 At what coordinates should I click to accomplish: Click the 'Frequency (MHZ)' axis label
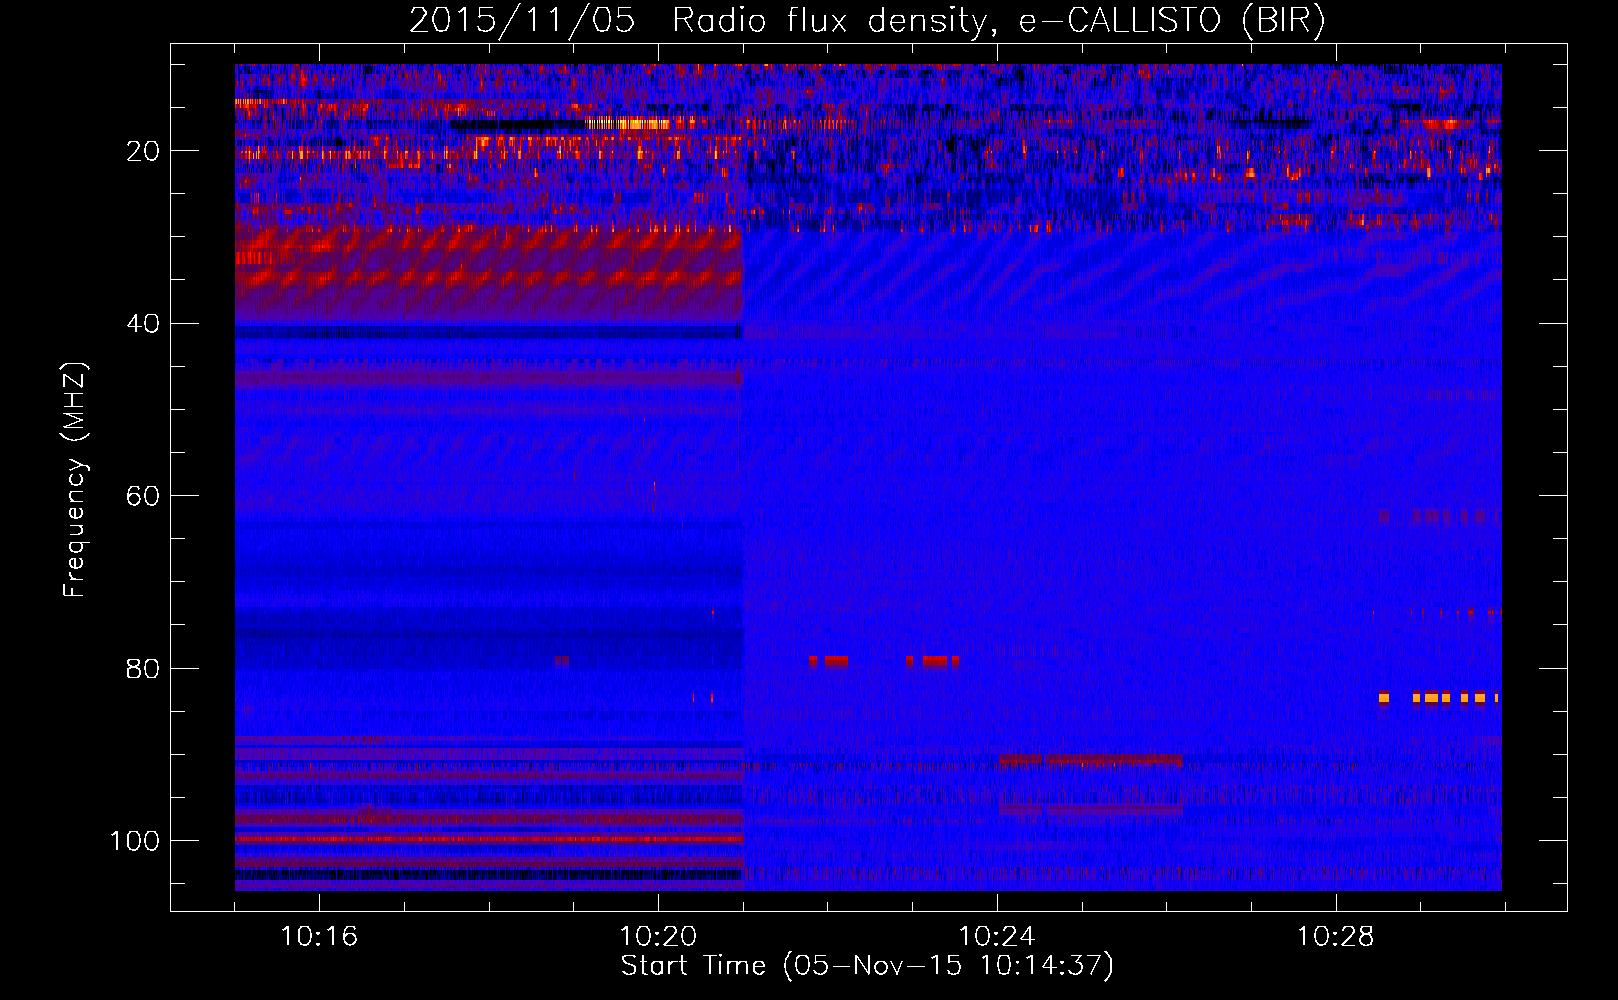click(75, 480)
